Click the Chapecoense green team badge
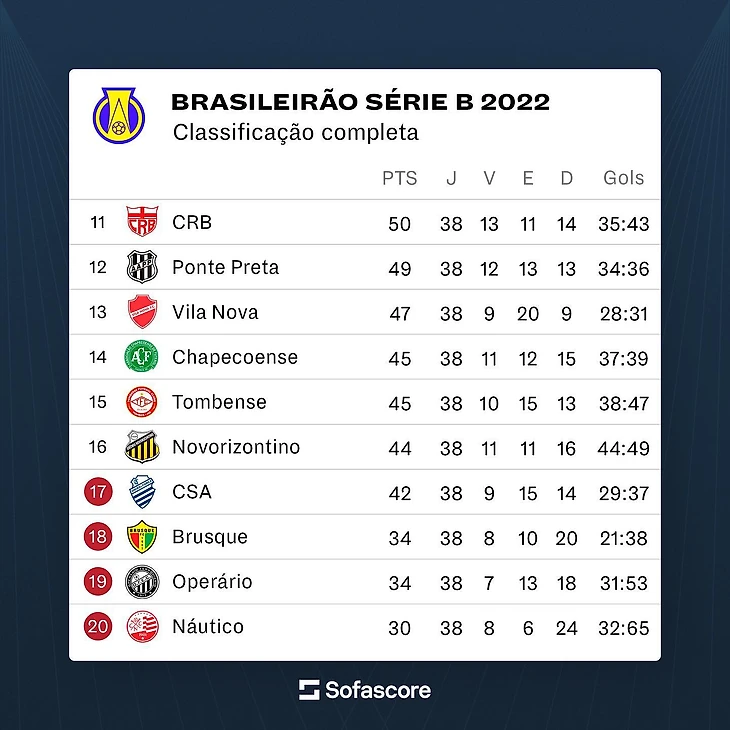This screenshot has height=730, width=730. coord(141,357)
